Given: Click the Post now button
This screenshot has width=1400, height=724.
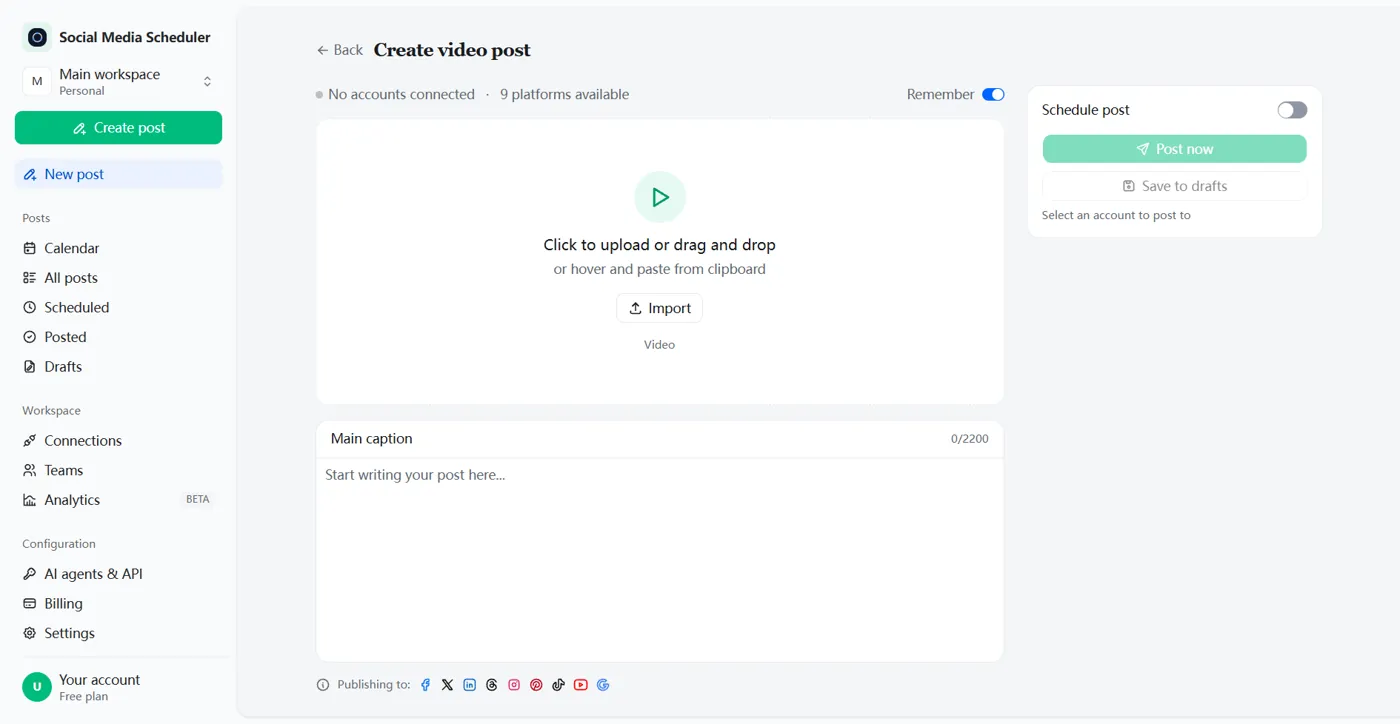Looking at the screenshot, I should (1174, 149).
